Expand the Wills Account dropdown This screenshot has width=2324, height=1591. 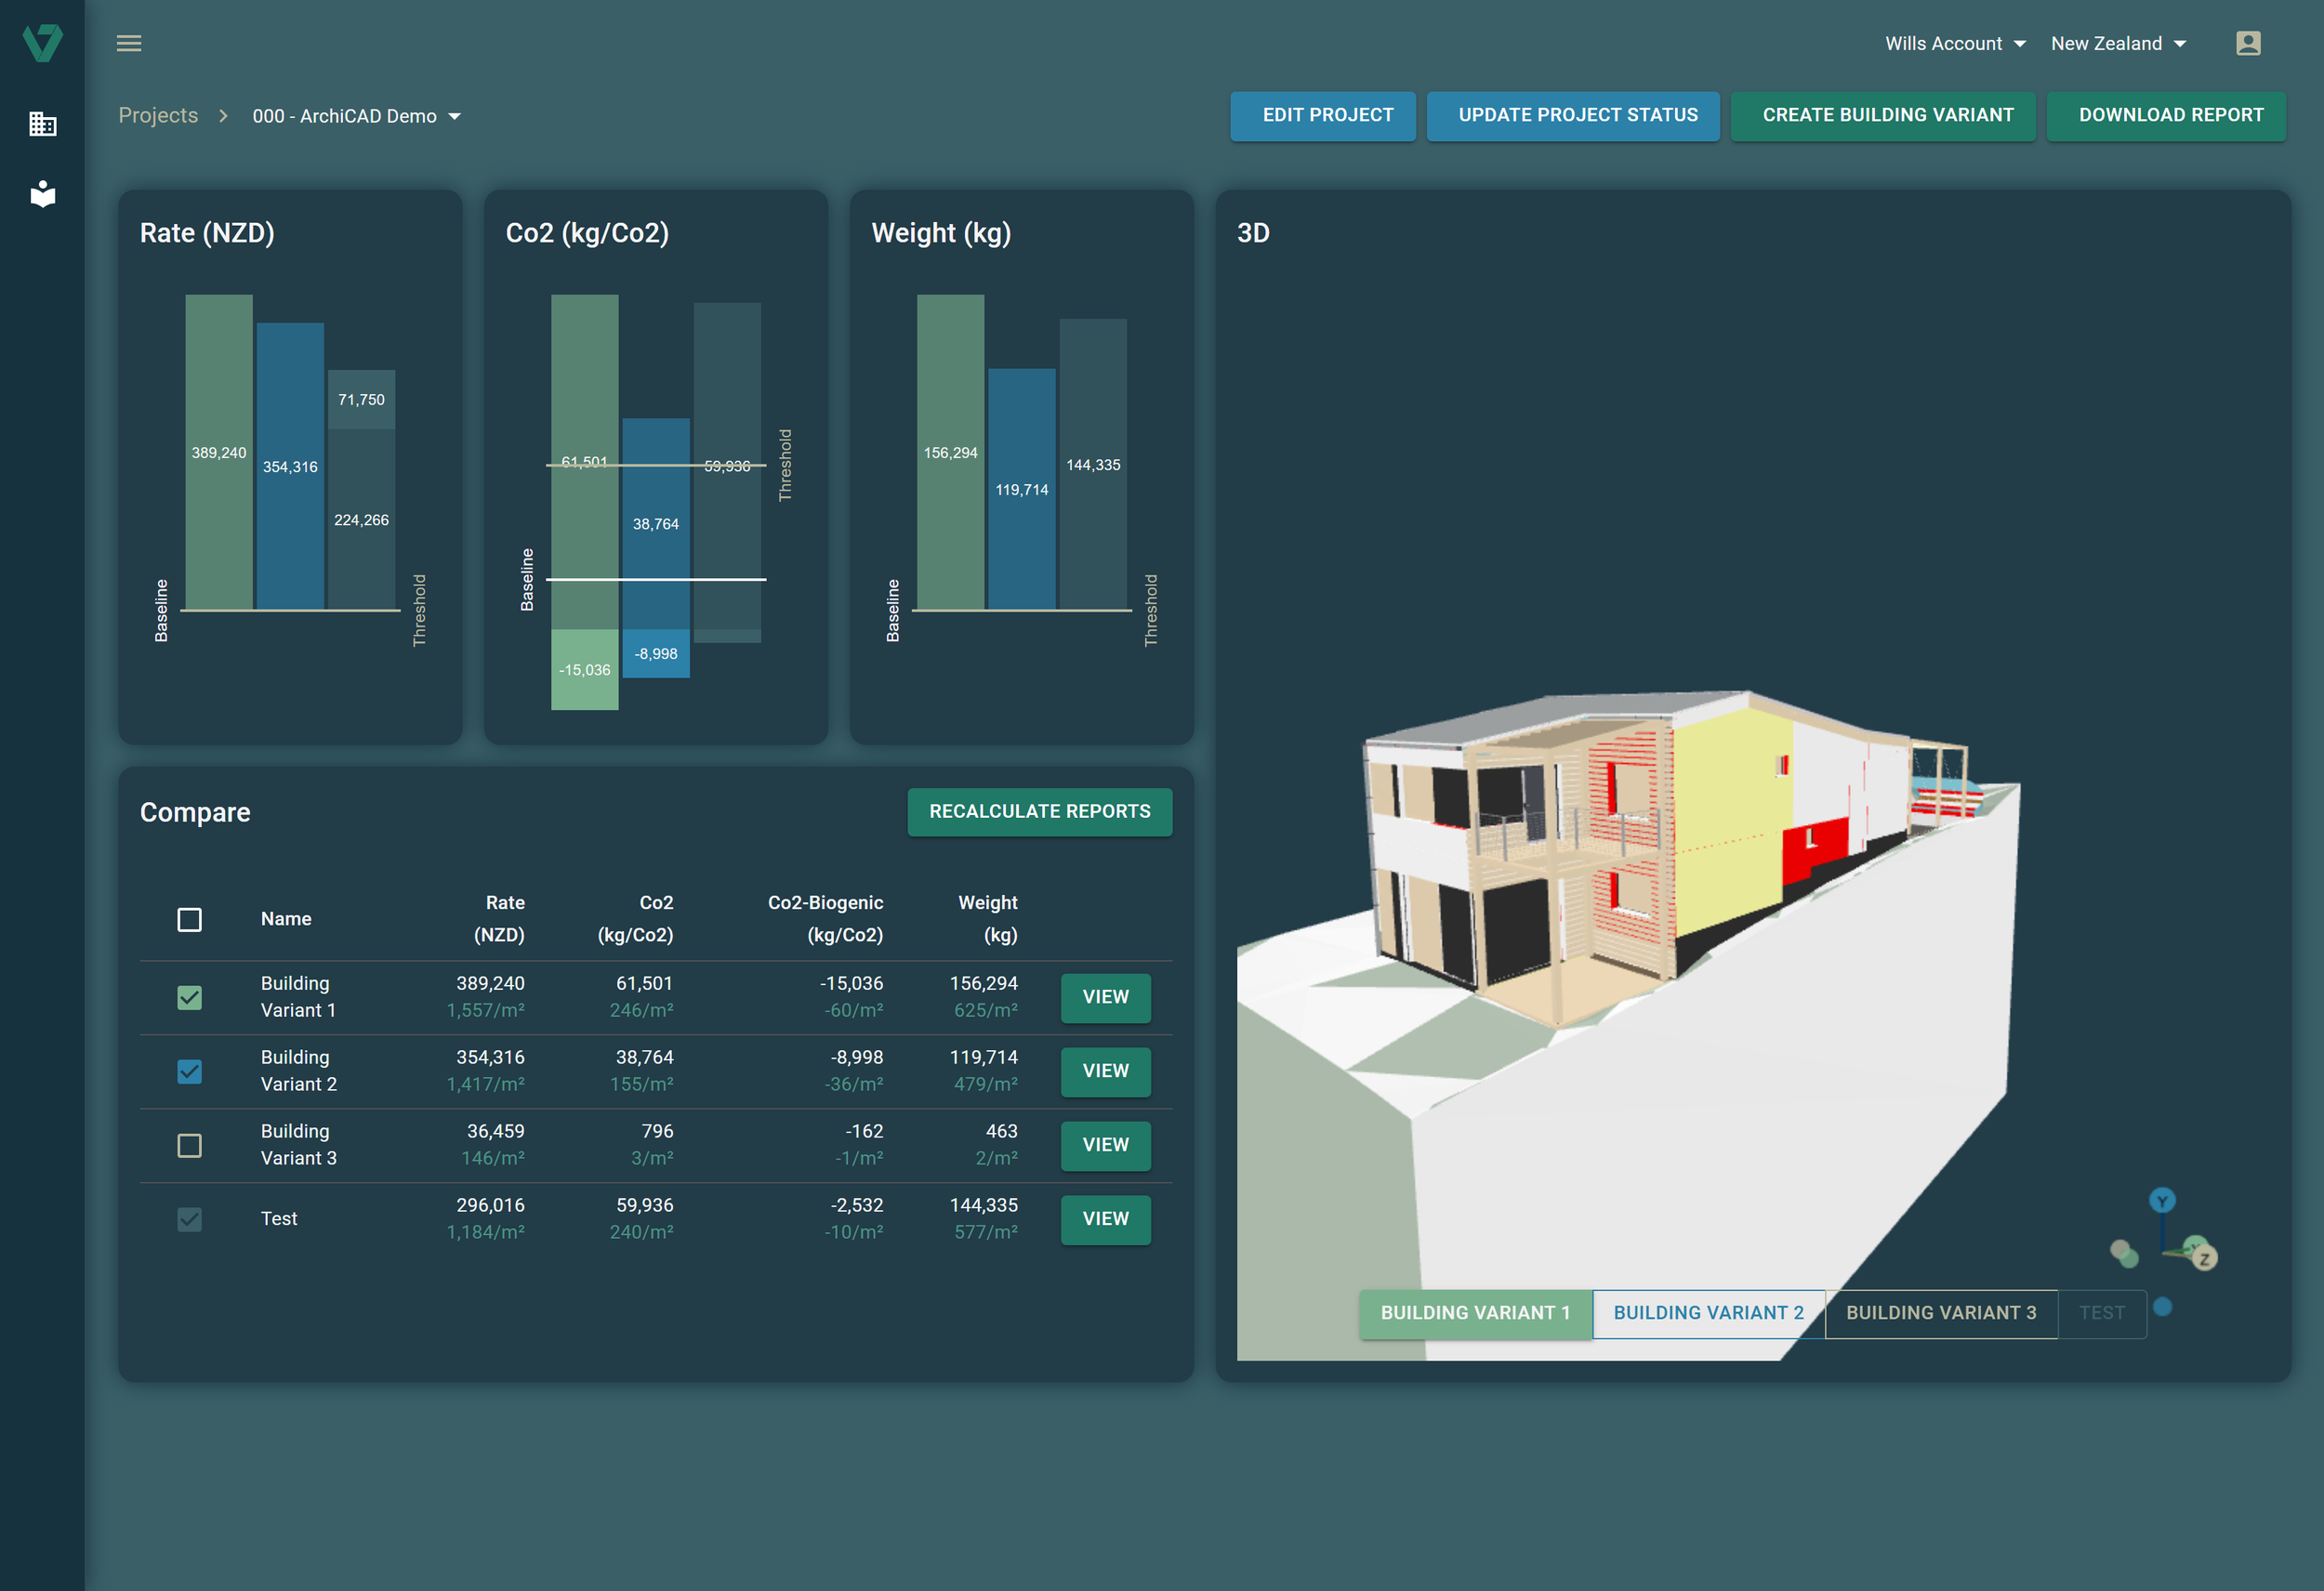[1955, 43]
